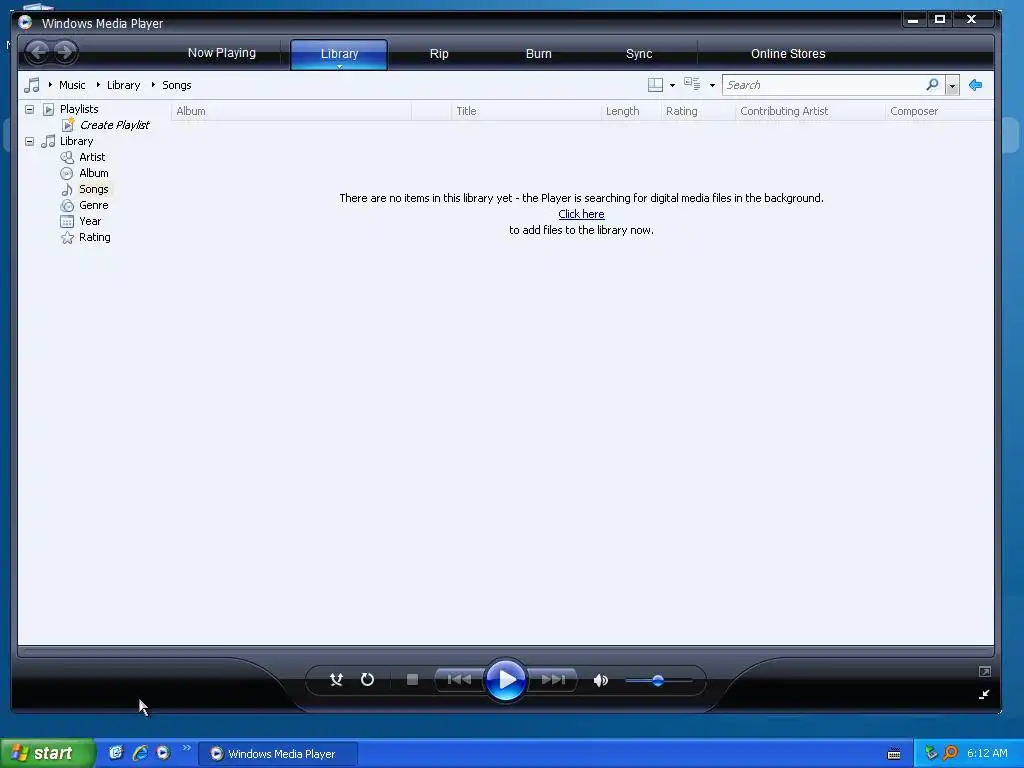This screenshot has width=1024, height=768.
Task: Open the search options dropdown
Action: [952, 86]
